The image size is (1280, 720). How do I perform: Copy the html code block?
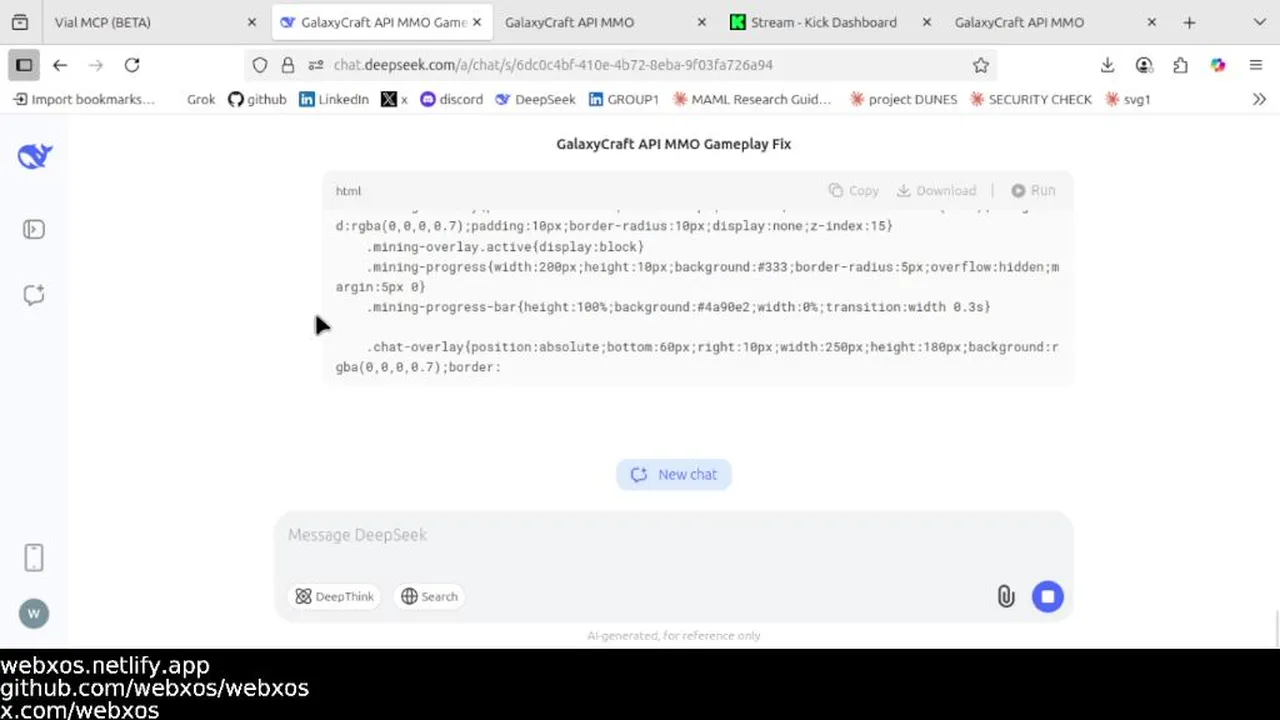point(853,190)
